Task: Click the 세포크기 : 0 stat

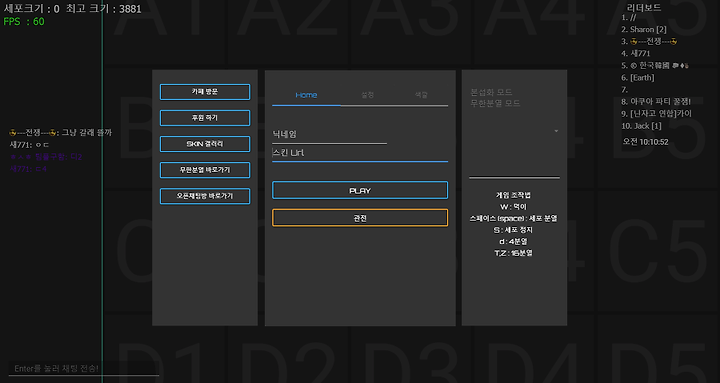Action: (32, 9)
